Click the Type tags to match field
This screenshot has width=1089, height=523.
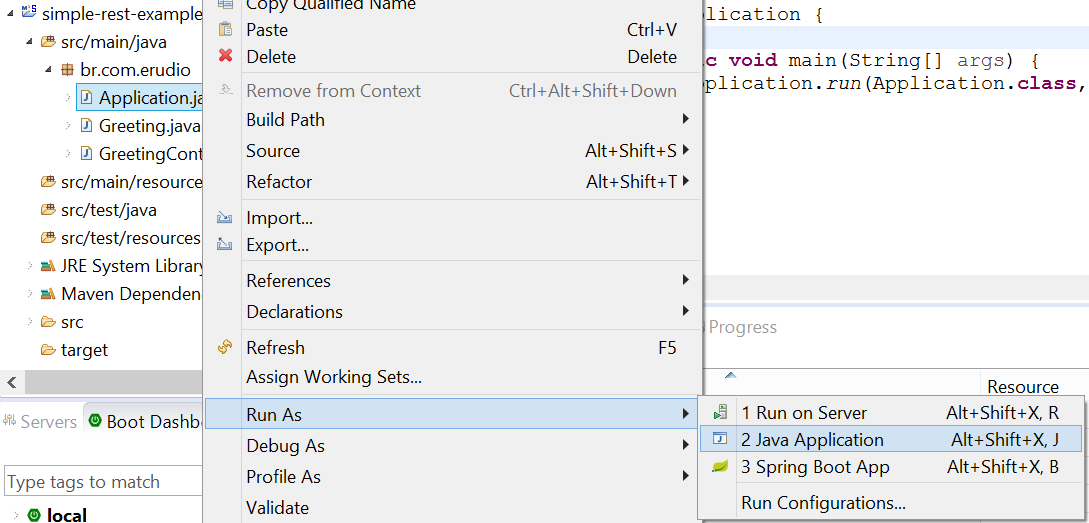100,482
